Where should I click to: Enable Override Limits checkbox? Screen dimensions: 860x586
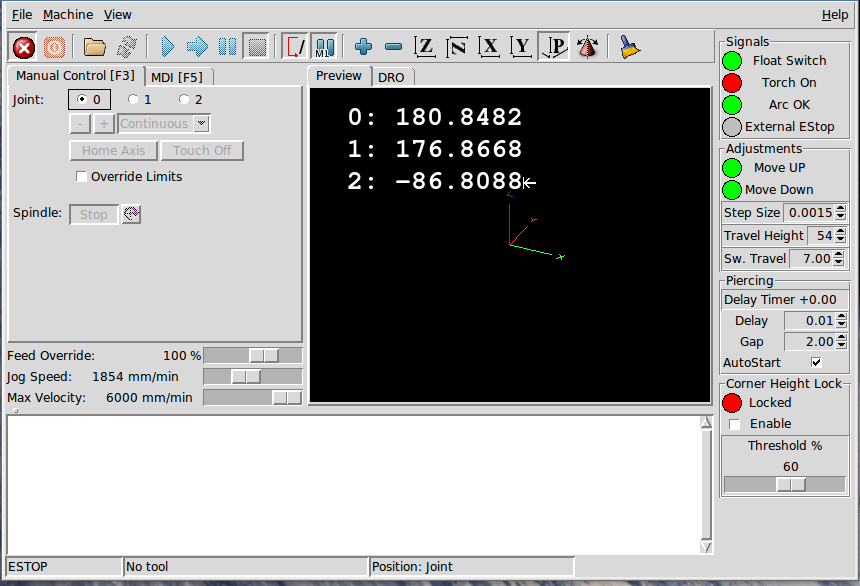[x=81, y=177]
